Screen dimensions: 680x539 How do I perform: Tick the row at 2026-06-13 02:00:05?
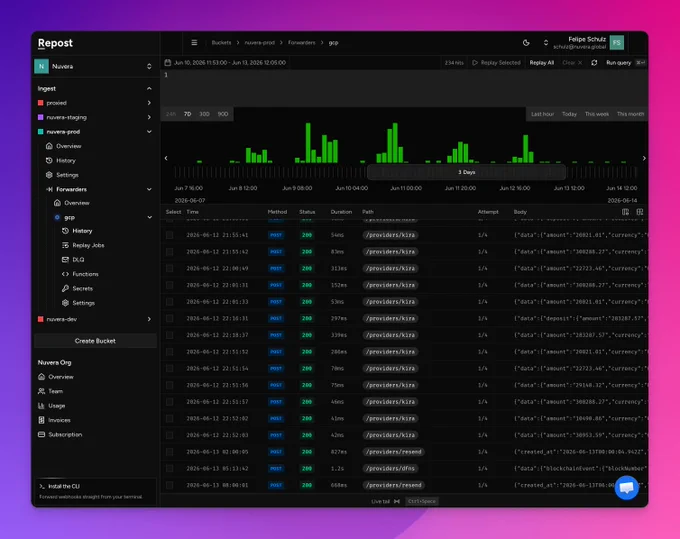coord(170,452)
